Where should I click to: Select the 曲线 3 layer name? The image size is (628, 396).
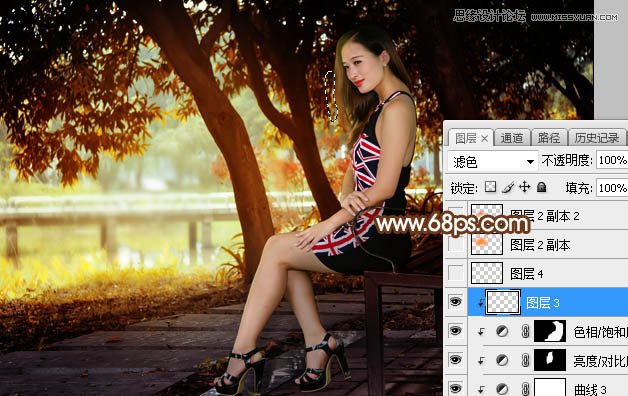(590, 389)
